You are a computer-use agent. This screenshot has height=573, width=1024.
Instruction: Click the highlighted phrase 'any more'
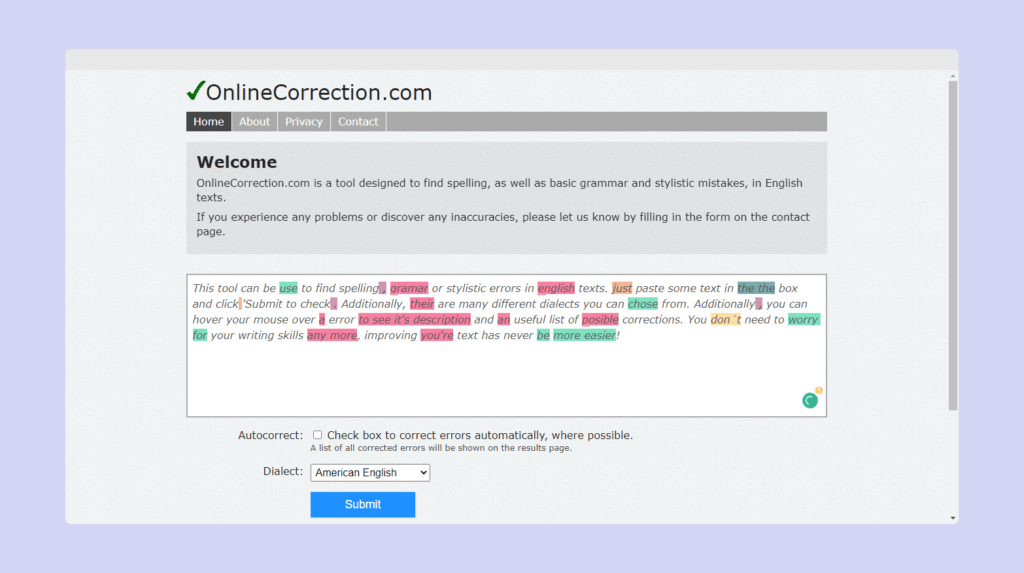click(332, 335)
